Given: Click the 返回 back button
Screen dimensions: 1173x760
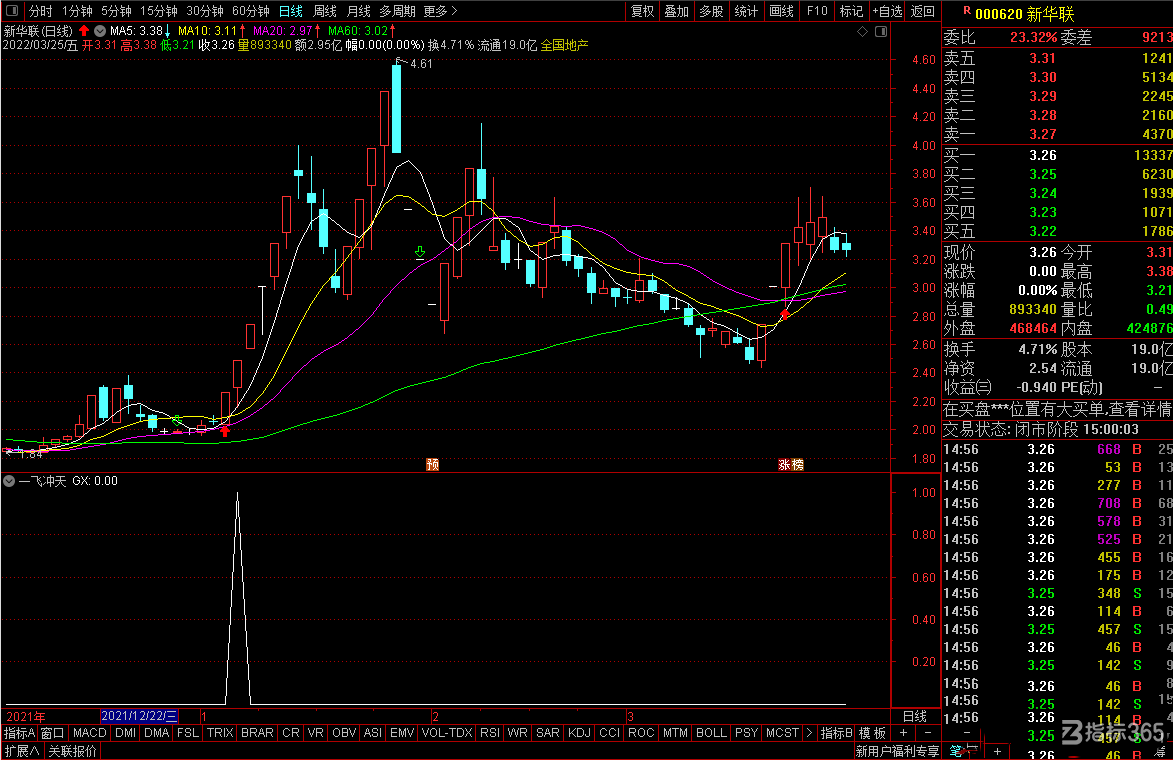Looking at the screenshot, I should (922, 11).
